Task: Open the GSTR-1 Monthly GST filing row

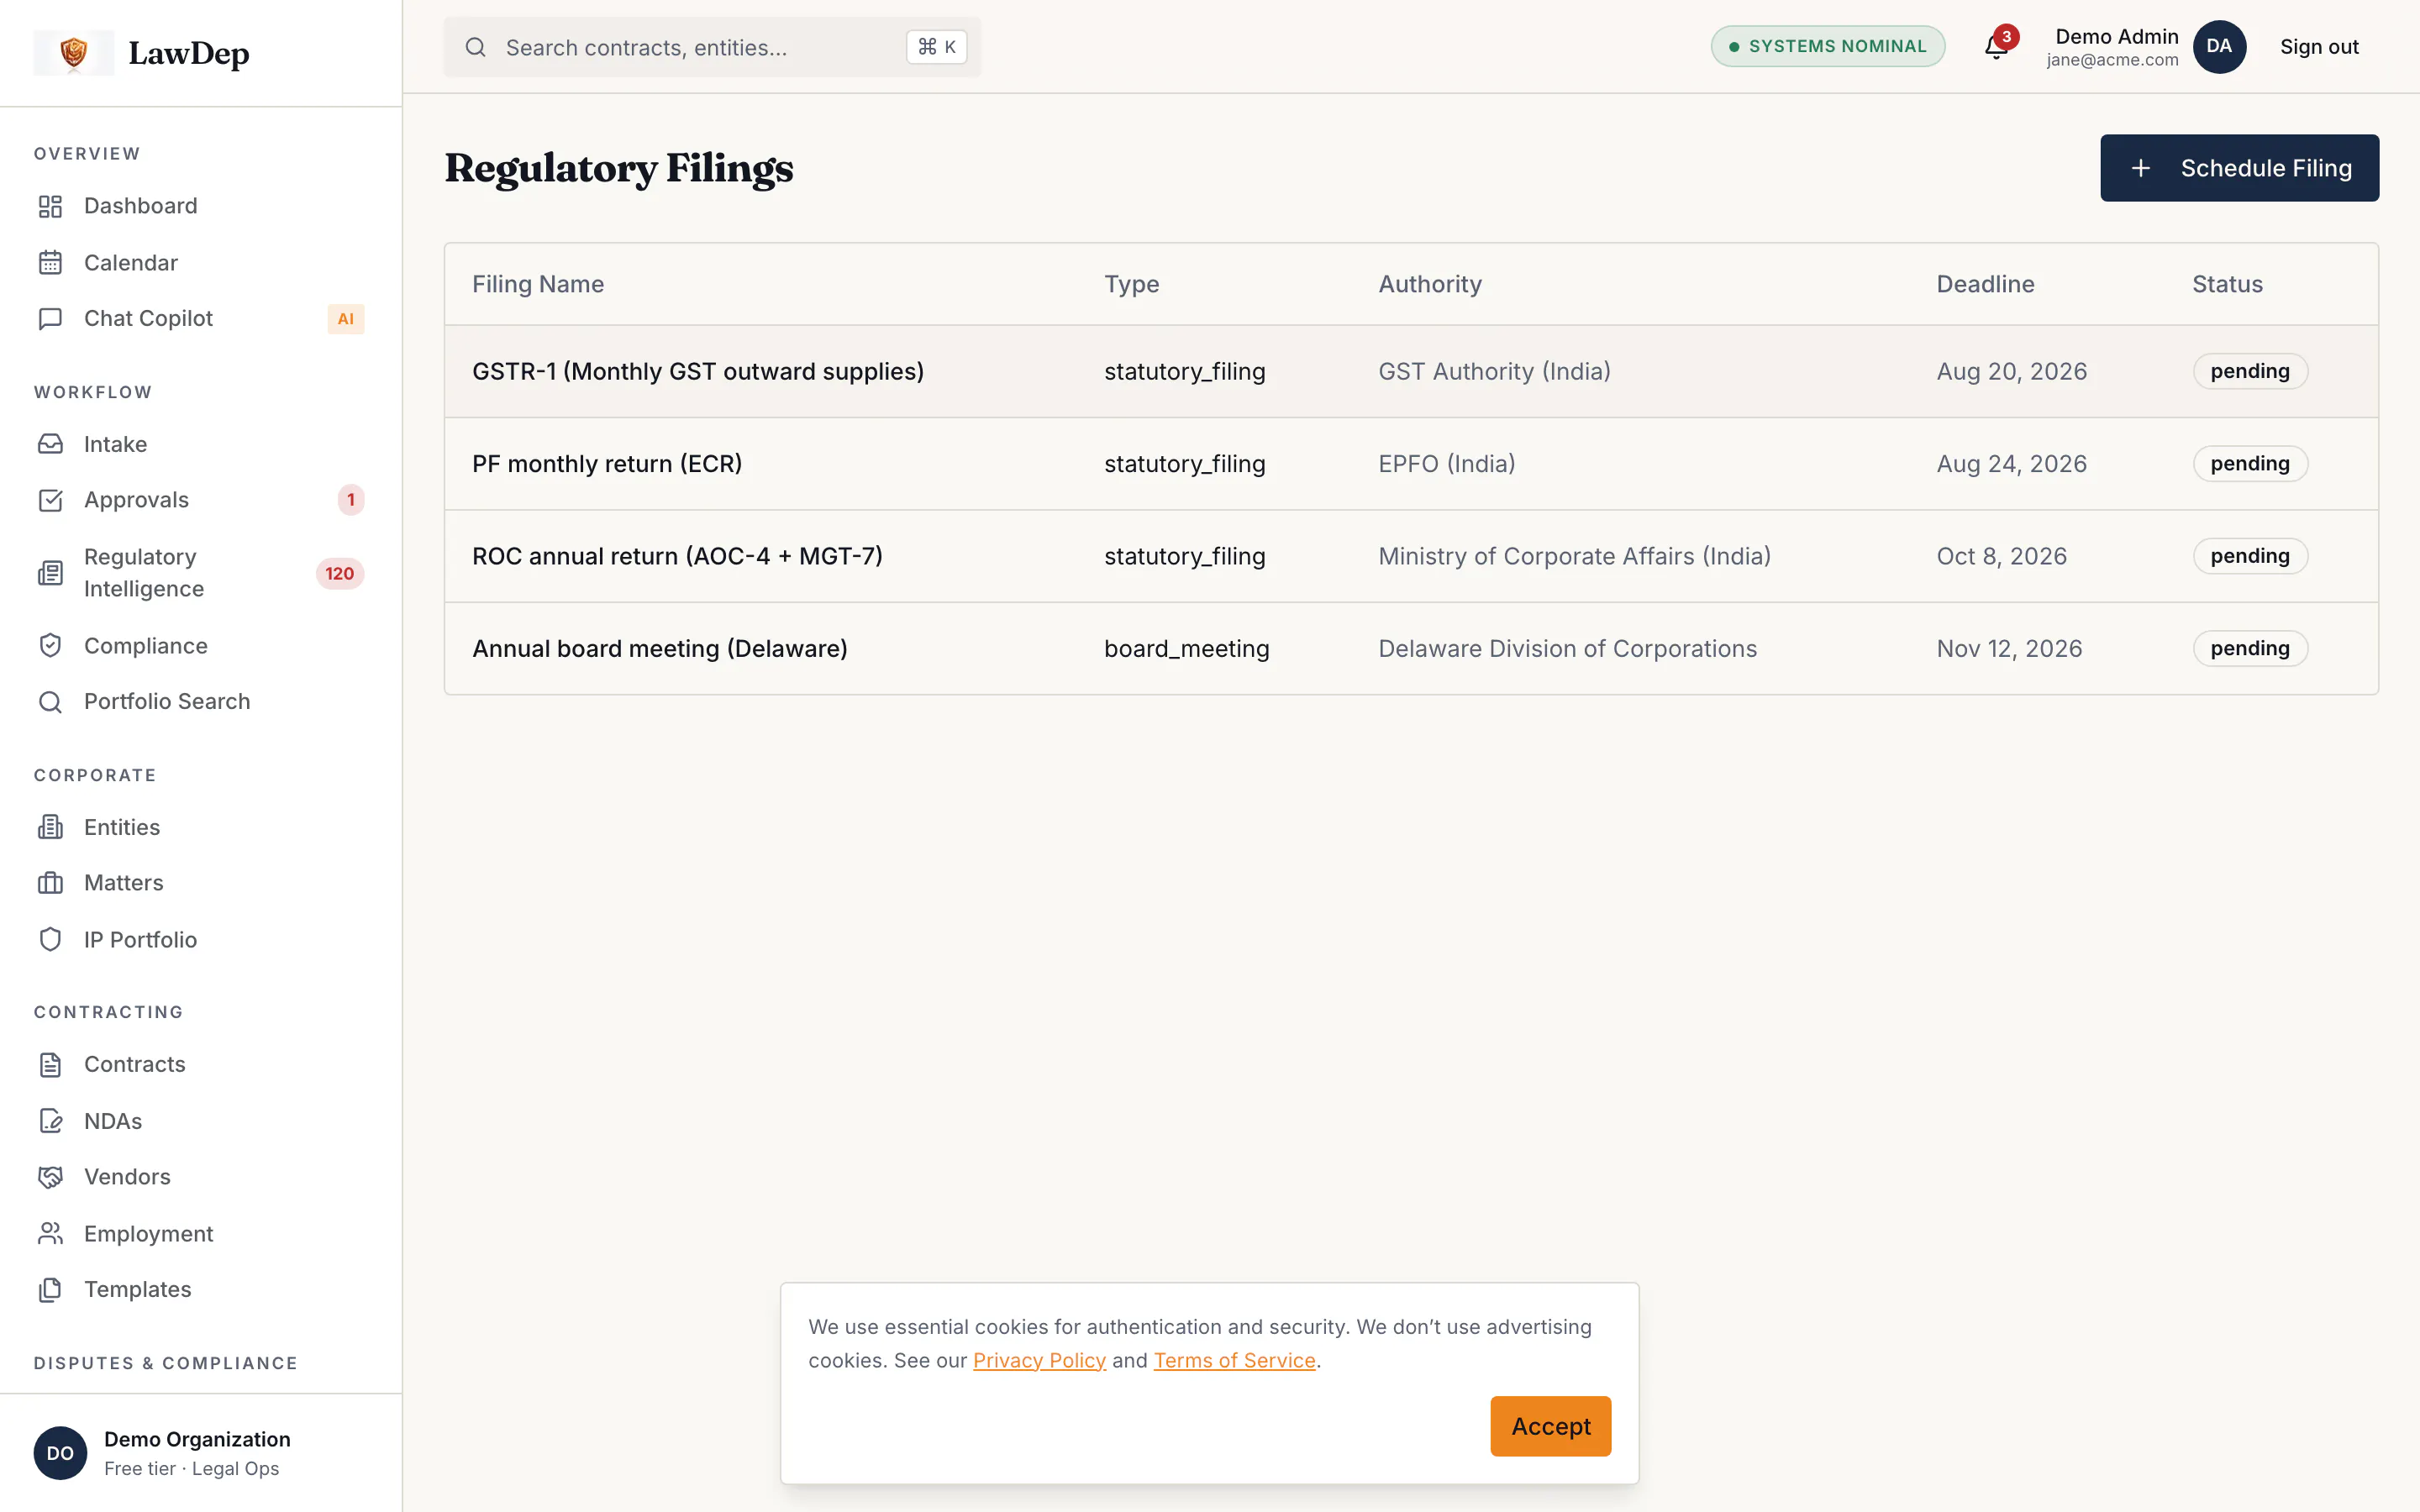Action: click(1411, 372)
